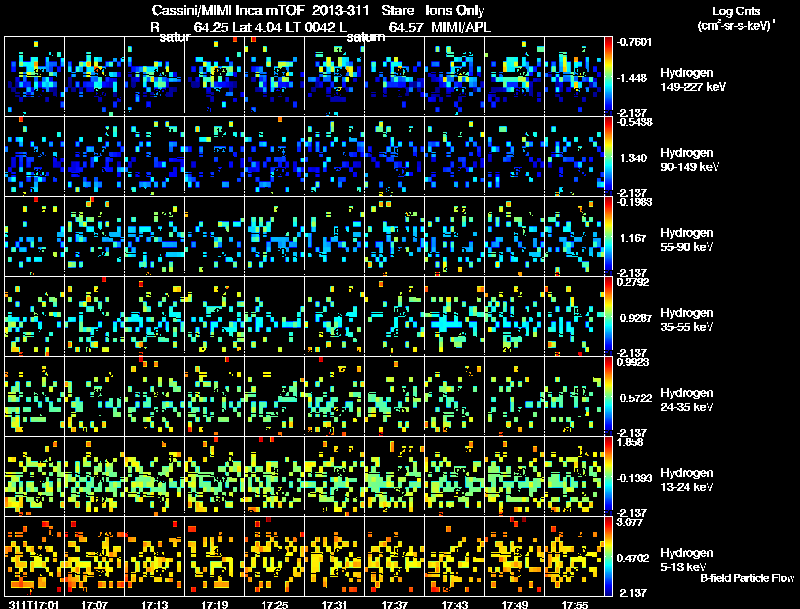Open the 90-149 keV image panel at 17:07
Image resolution: width=800 pixels, height=609 pixels.
tap(94, 156)
